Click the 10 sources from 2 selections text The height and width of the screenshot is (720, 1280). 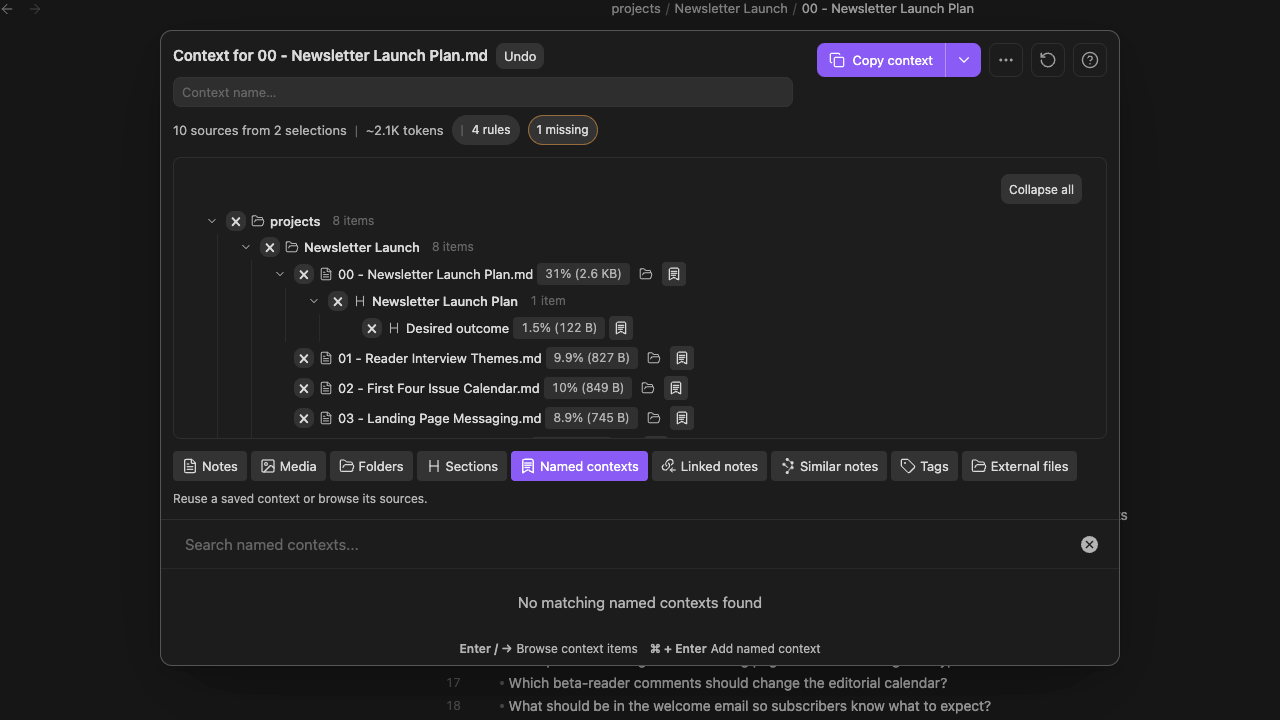point(260,130)
